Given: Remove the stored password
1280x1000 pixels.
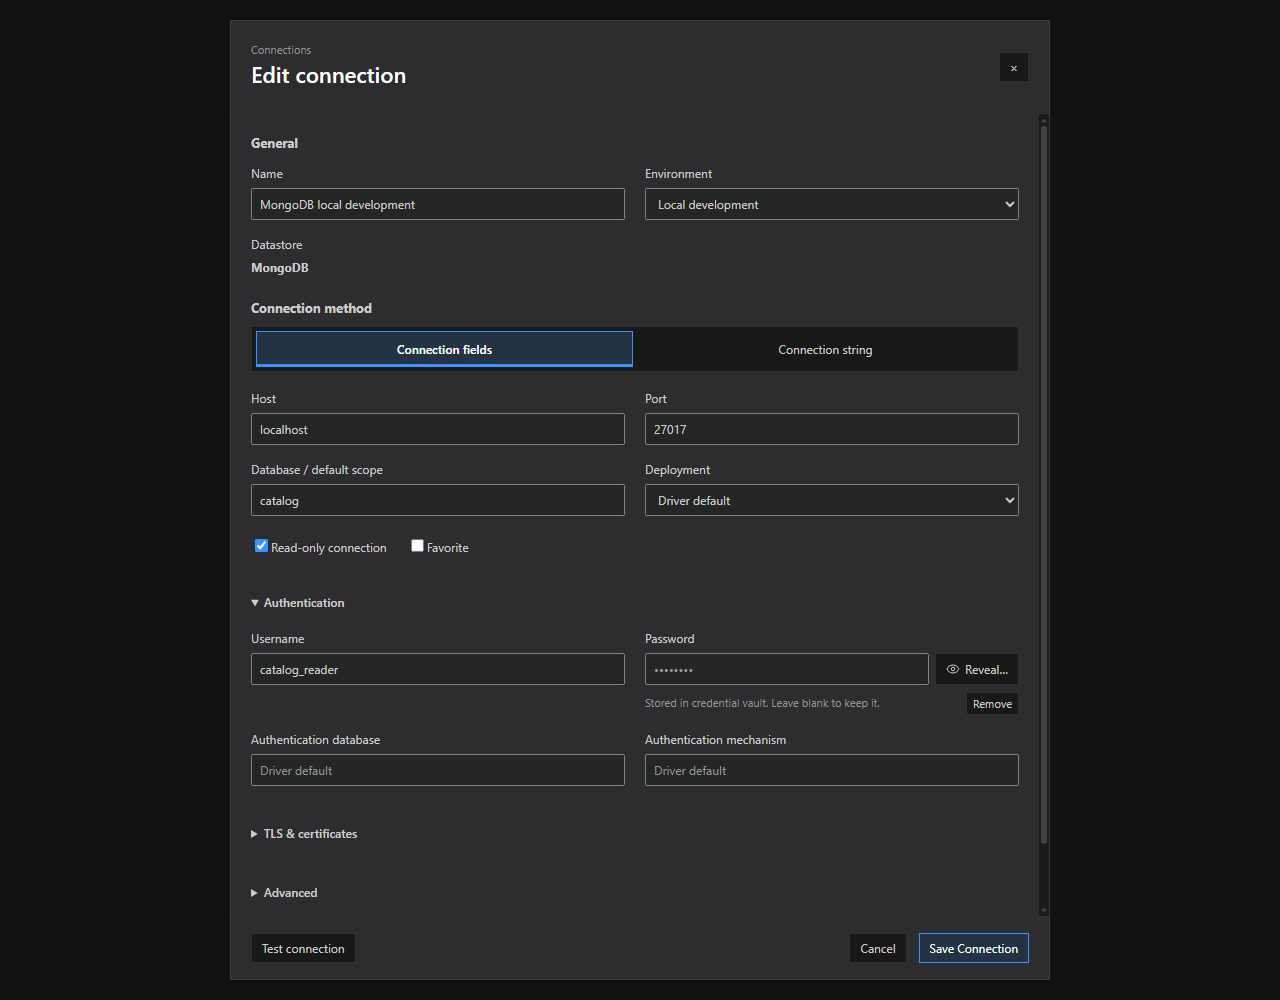Looking at the screenshot, I should point(992,704).
